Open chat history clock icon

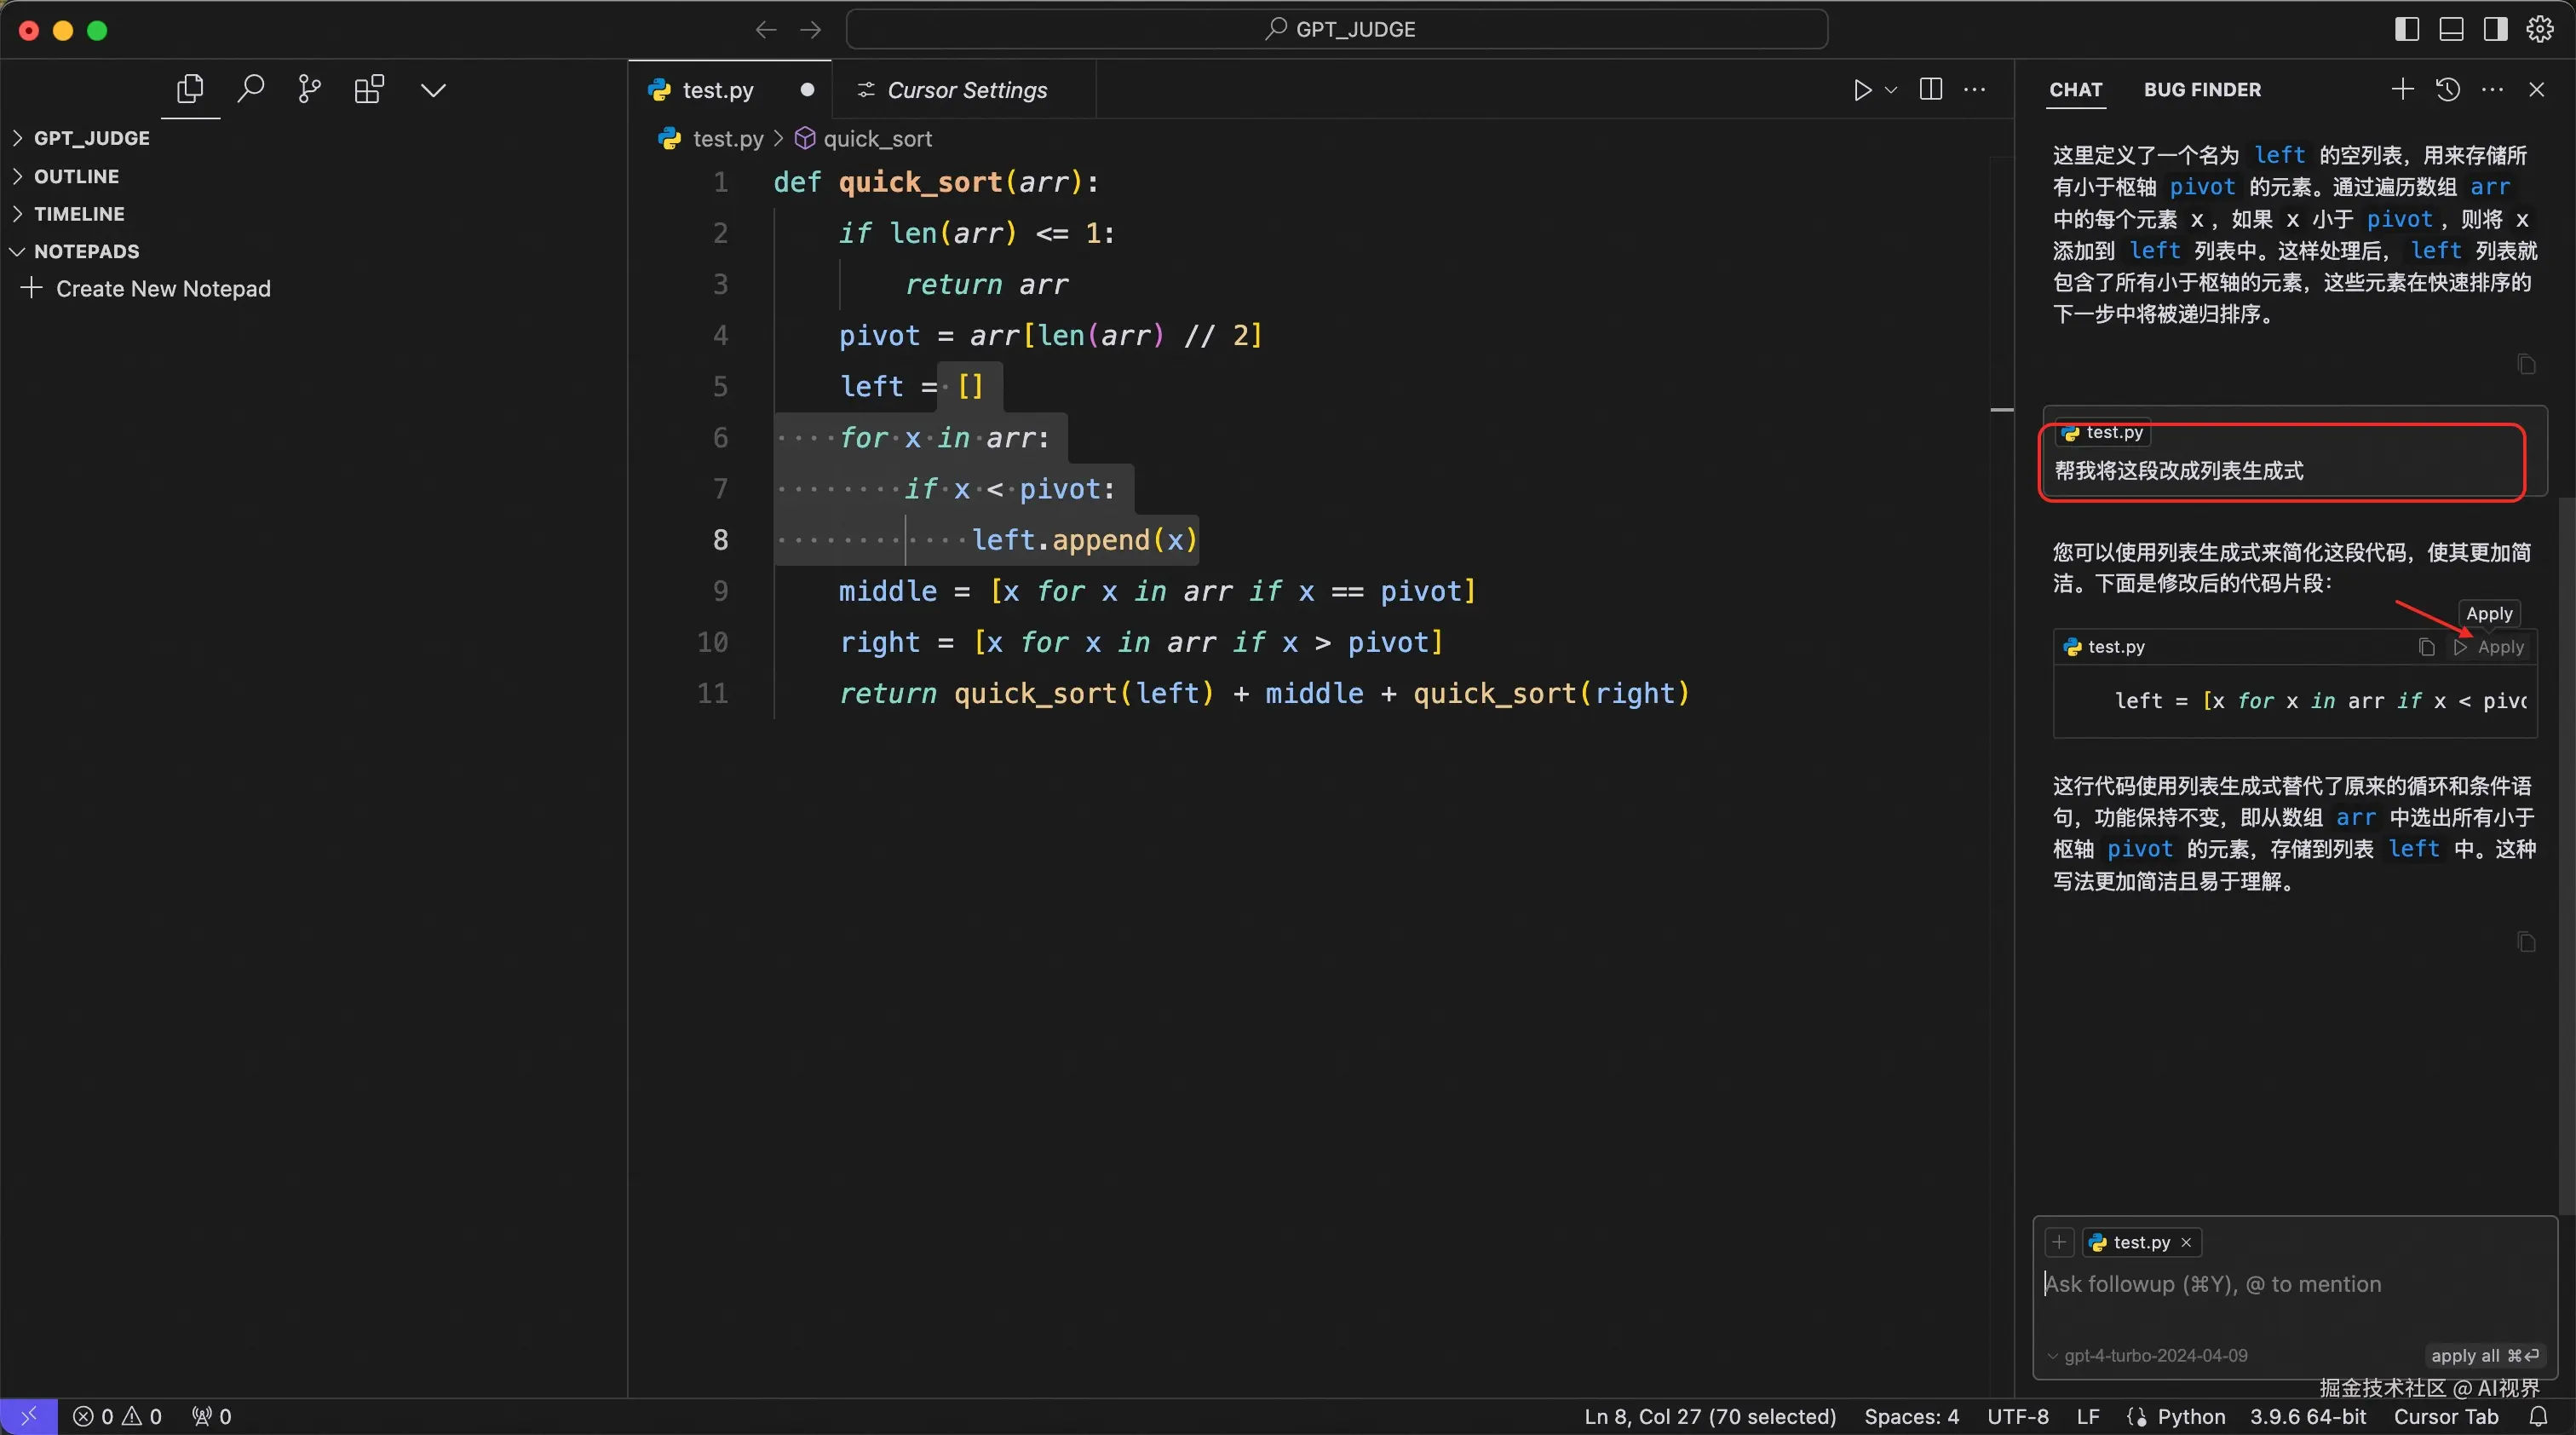coord(2447,90)
